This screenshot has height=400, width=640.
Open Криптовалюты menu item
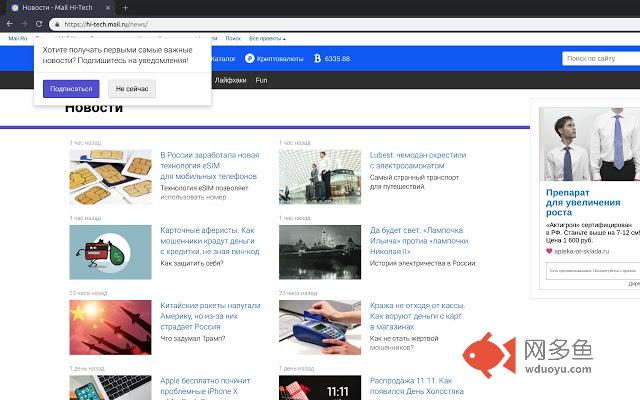[x=280, y=59]
